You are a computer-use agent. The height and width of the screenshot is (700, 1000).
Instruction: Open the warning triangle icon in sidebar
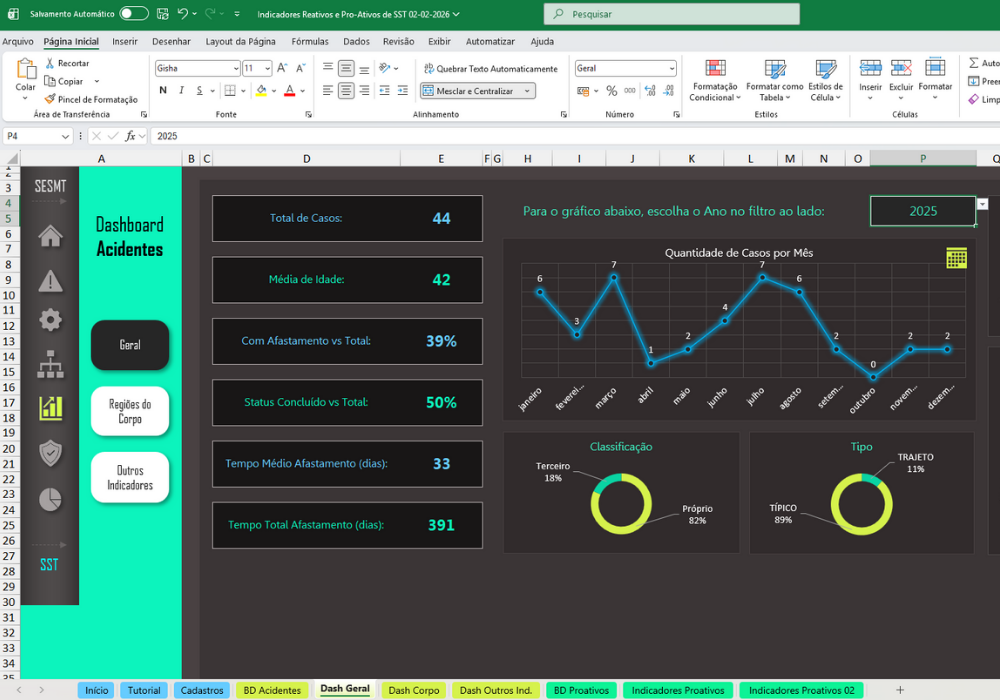coord(50,281)
